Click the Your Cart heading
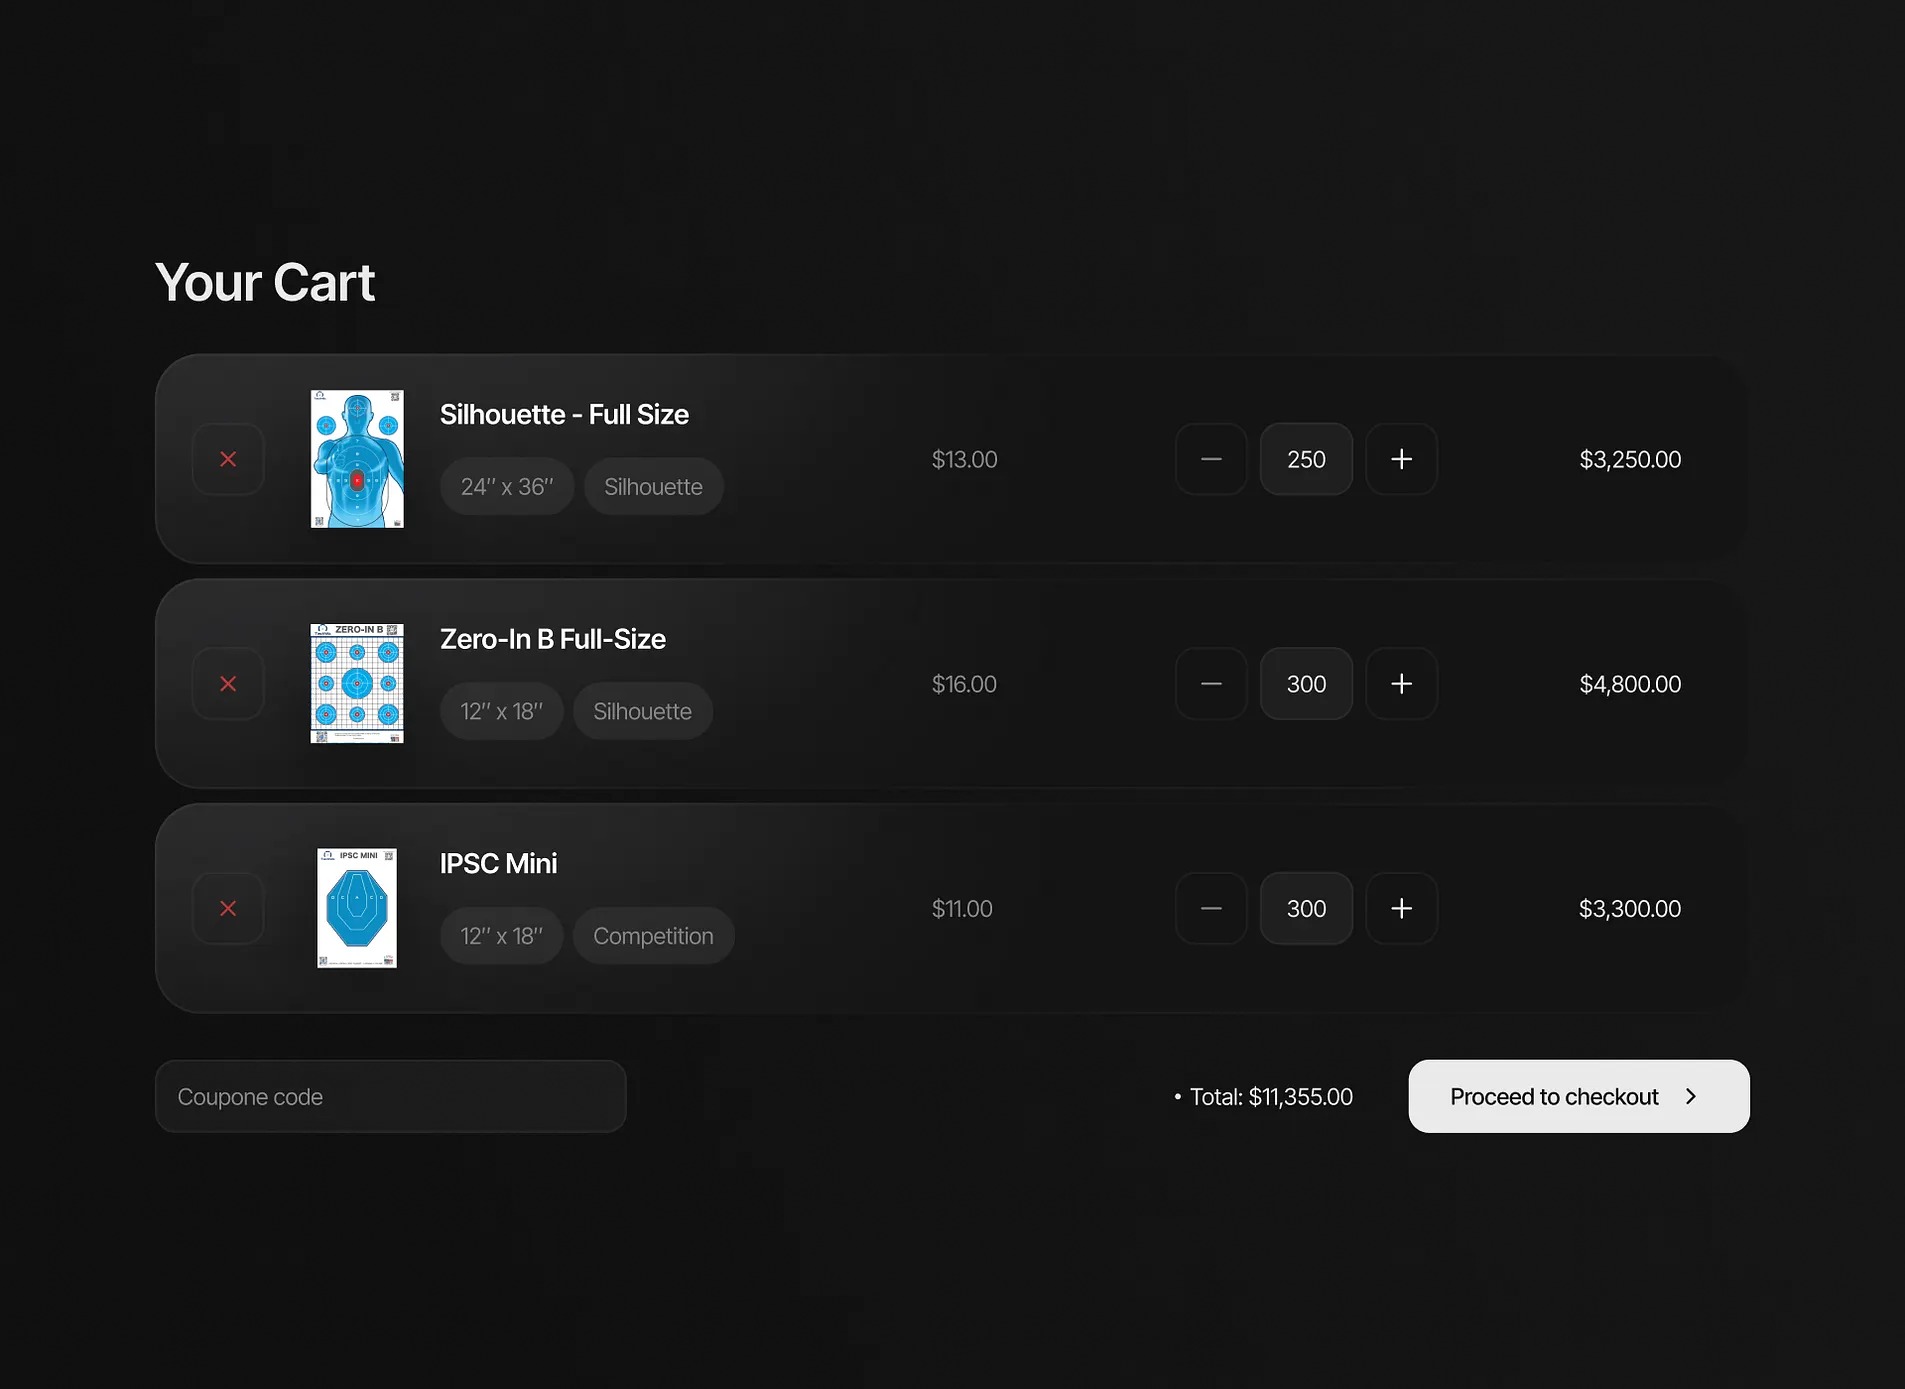 (265, 283)
